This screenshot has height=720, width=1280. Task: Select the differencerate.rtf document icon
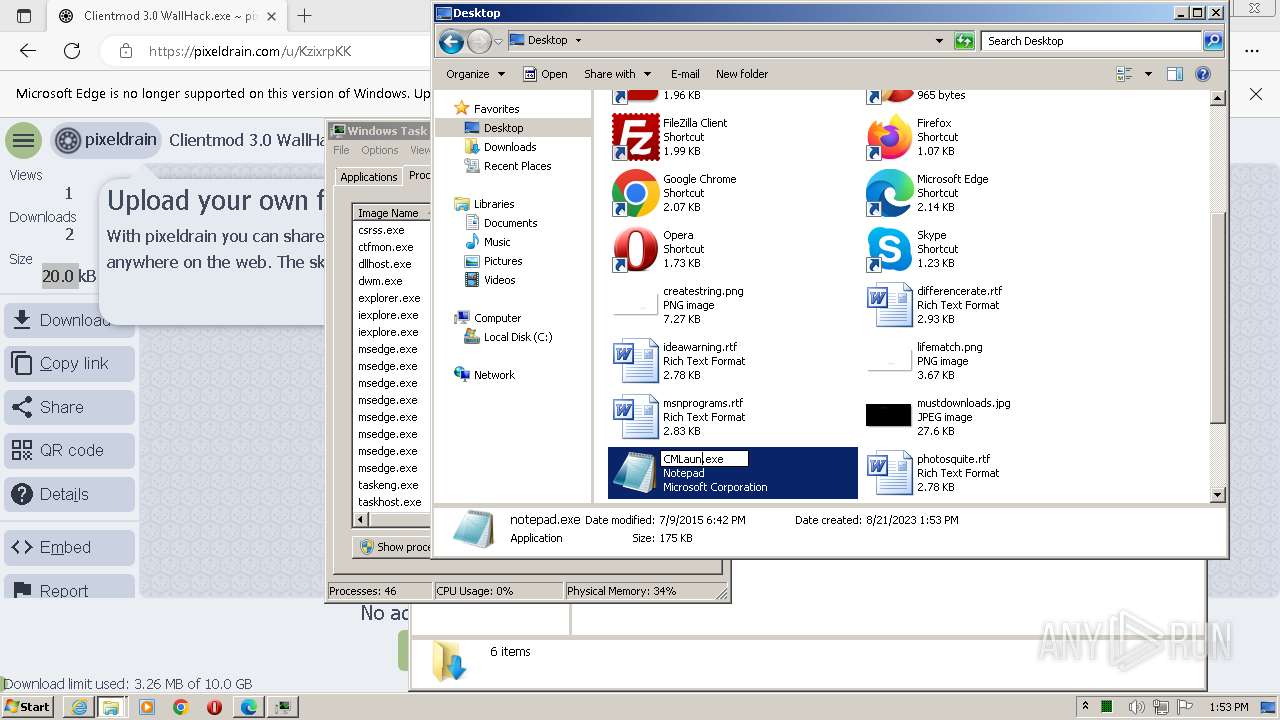[889, 305]
